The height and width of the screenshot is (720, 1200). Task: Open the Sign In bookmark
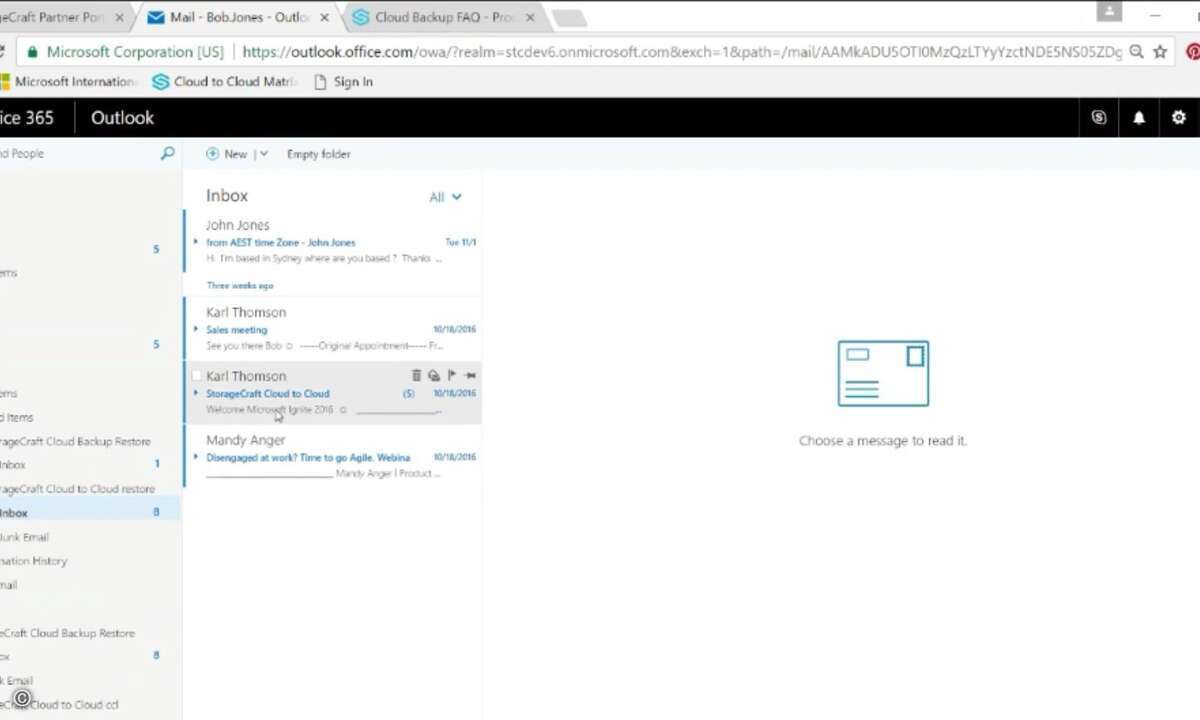click(343, 82)
